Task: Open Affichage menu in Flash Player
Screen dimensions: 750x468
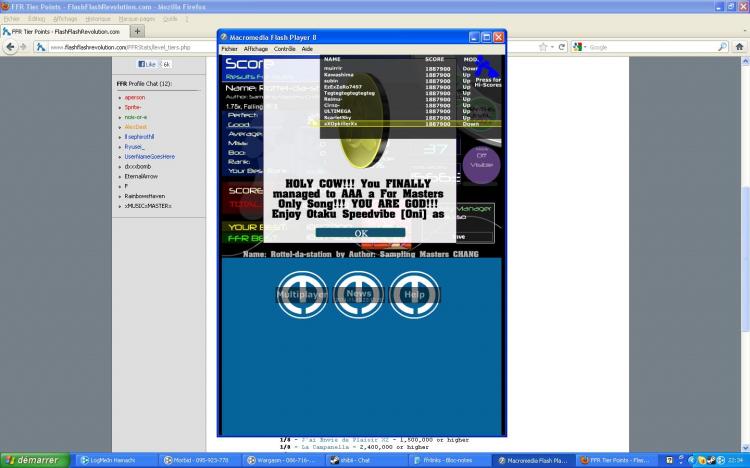Action: tap(255, 48)
